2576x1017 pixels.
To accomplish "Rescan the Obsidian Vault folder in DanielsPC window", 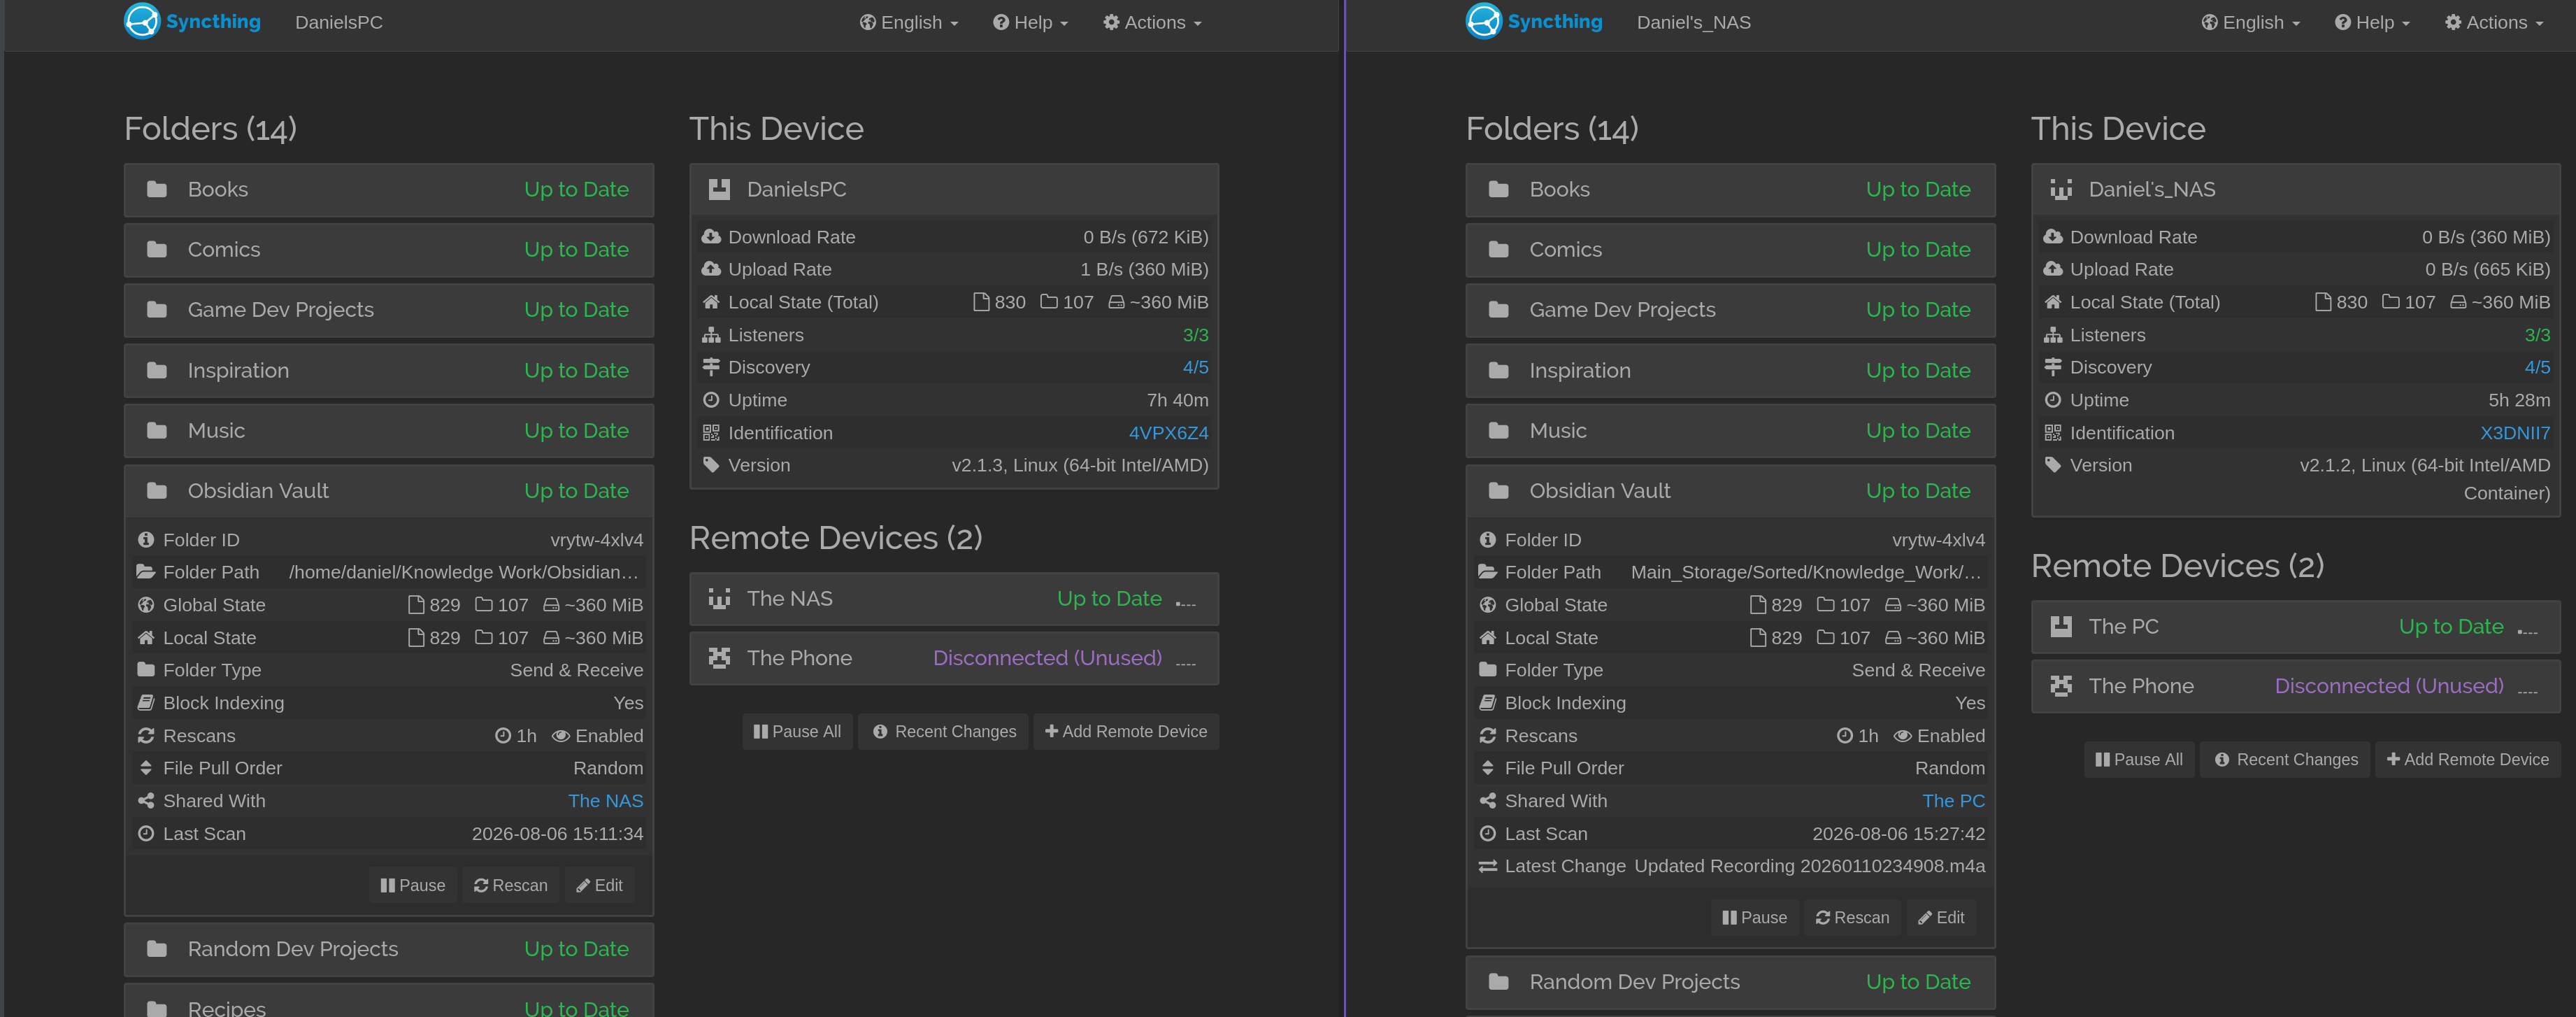I will [510, 885].
